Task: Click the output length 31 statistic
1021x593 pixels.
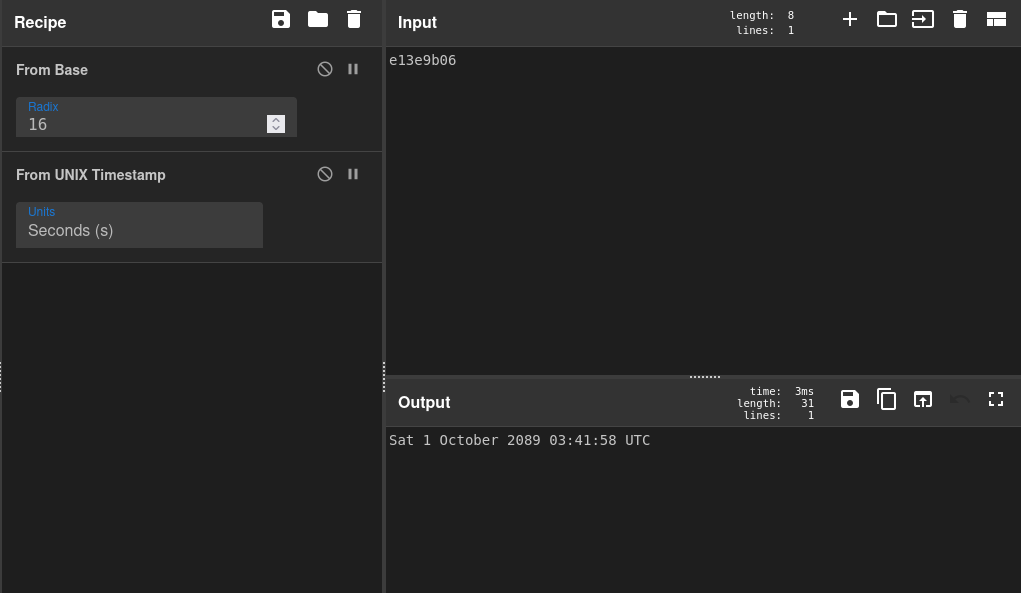Action: [776, 403]
